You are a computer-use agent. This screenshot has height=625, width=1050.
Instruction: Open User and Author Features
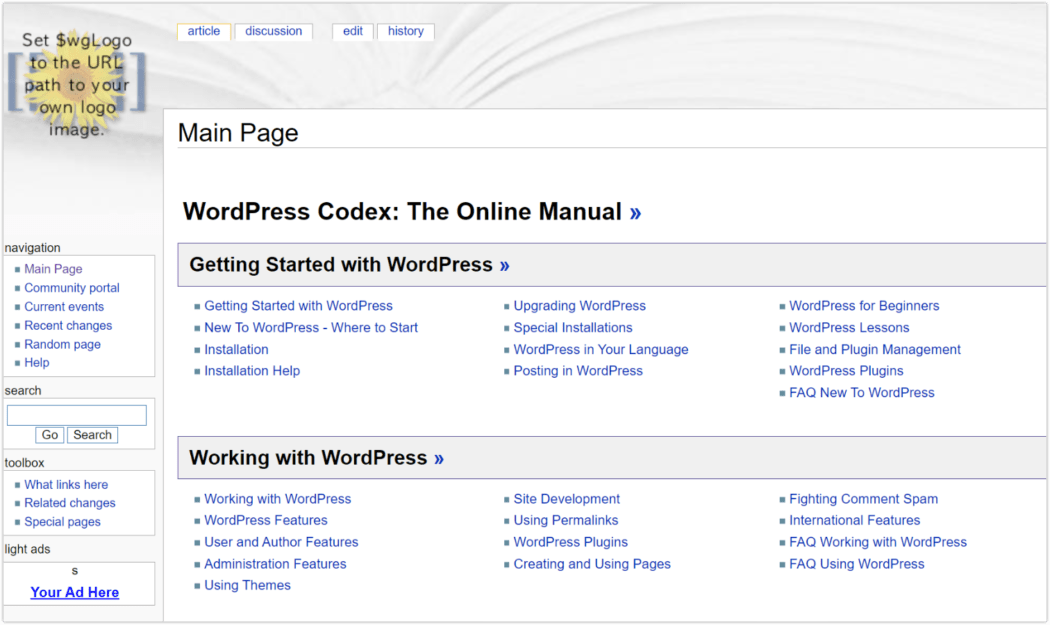[281, 542]
